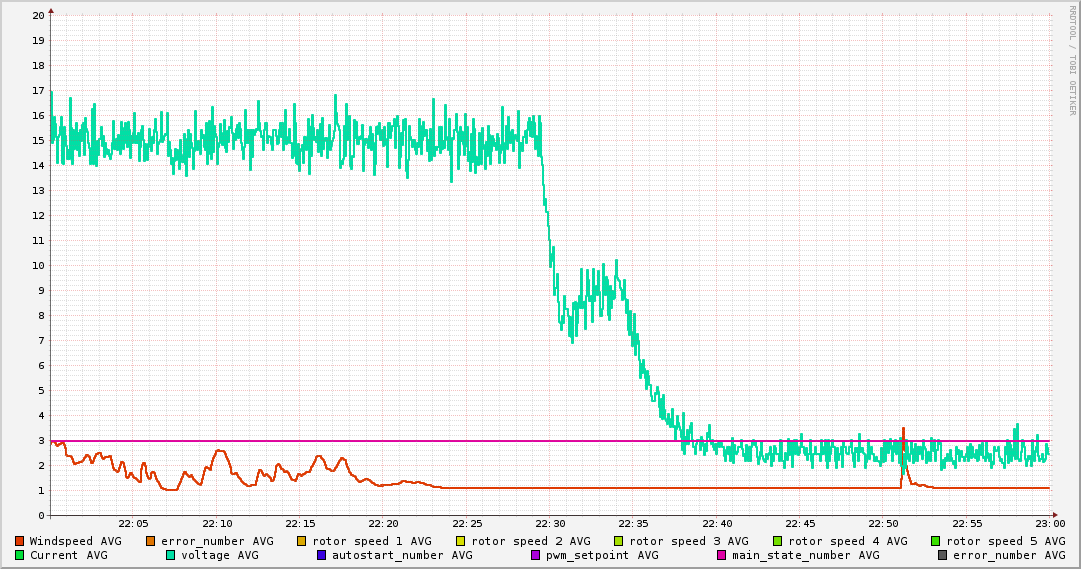Click the magenta main_state_number AVG swatch

(x=722, y=555)
